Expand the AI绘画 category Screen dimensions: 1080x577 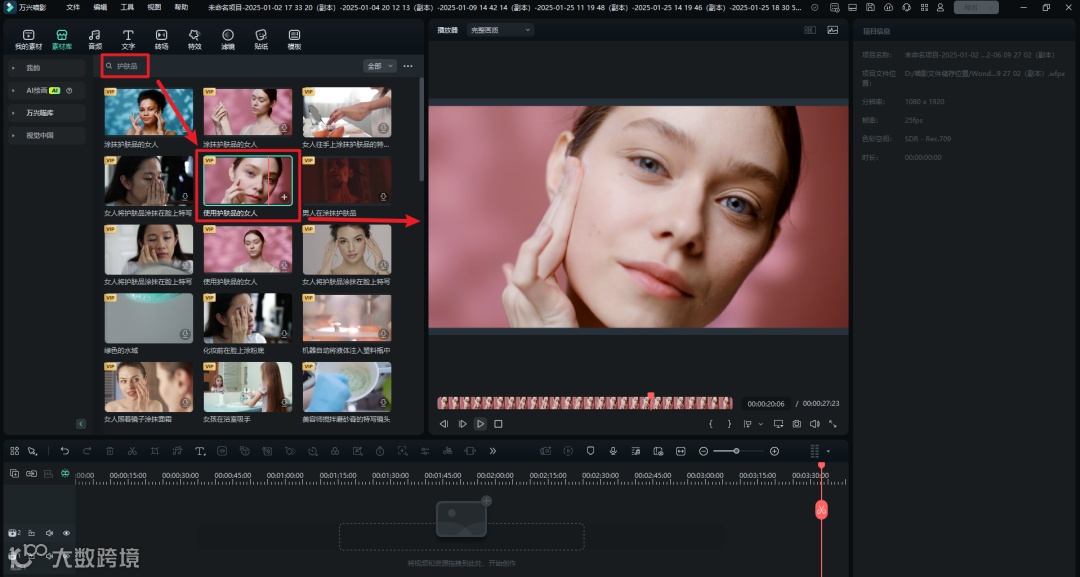(45, 90)
